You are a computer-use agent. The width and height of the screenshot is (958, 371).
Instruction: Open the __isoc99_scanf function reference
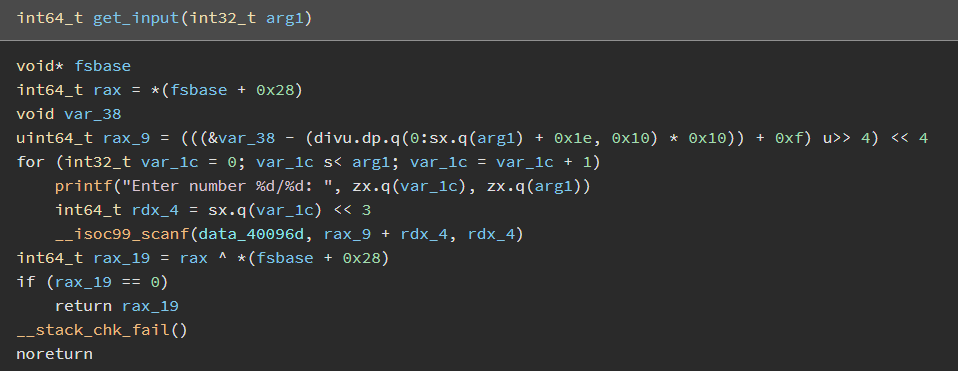click(x=122, y=234)
